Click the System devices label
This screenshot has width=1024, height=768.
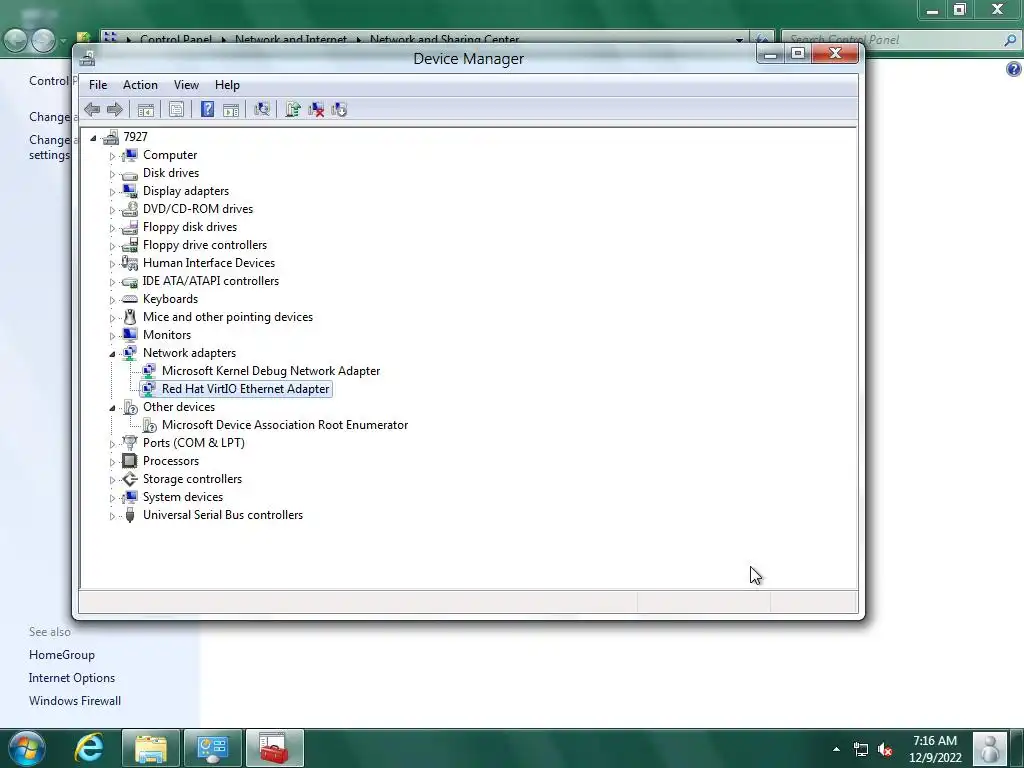click(183, 497)
